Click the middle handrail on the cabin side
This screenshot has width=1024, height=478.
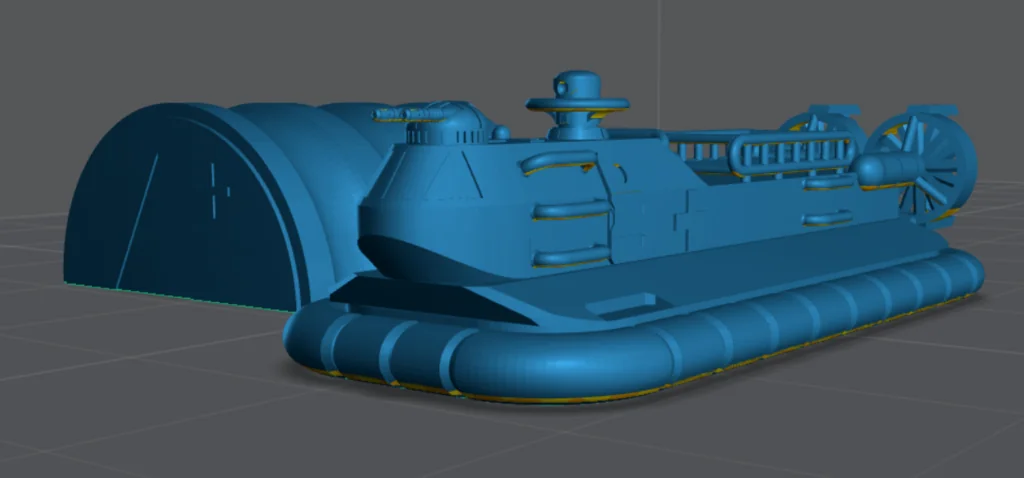[x=570, y=209]
